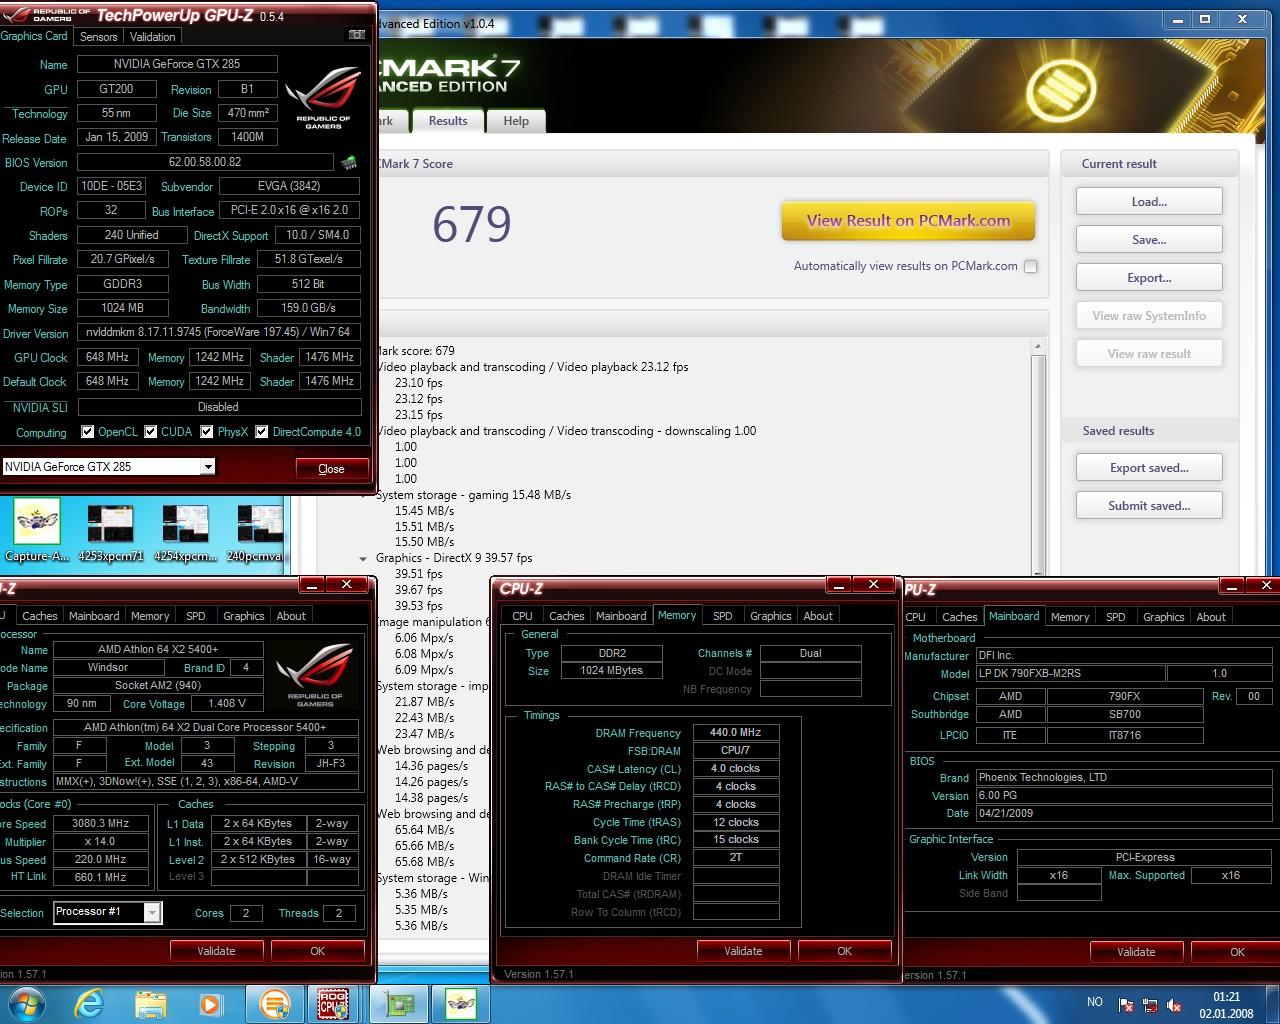Enable automatically view results on PCMark.com
The image size is (1280, 1024).
[x=1030, y=266]
